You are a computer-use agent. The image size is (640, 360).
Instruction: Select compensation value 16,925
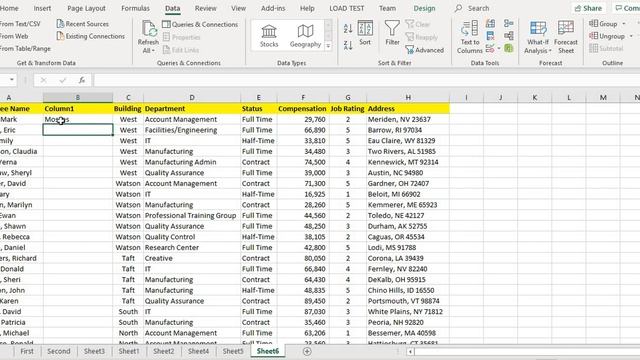click(x=303, y=194)
